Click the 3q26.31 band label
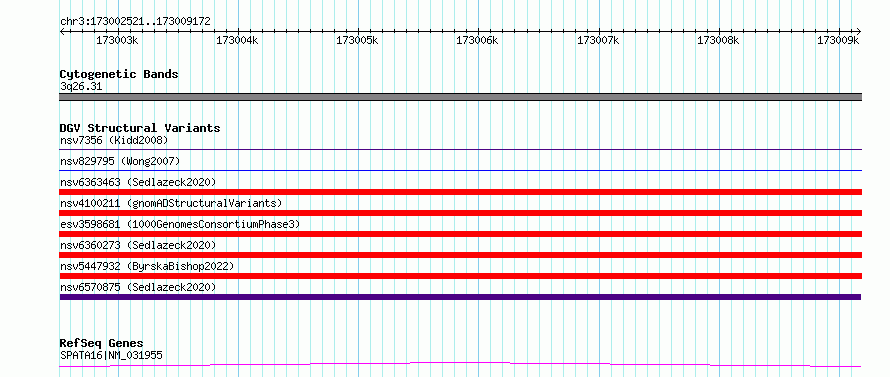The width and height of the screenshot is (890, 377). pos(81,87)
